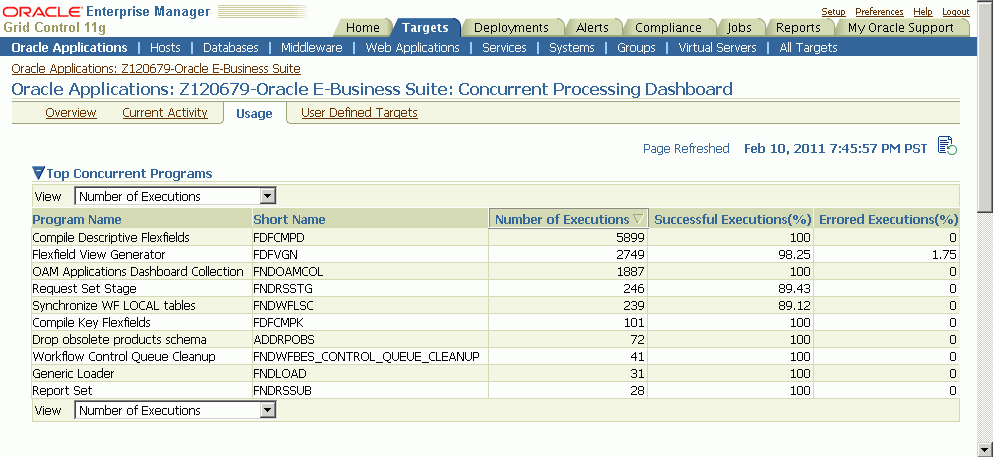Open the Databases subtab
The width and height of the screenshot is (993, 457).
point(231,47)
